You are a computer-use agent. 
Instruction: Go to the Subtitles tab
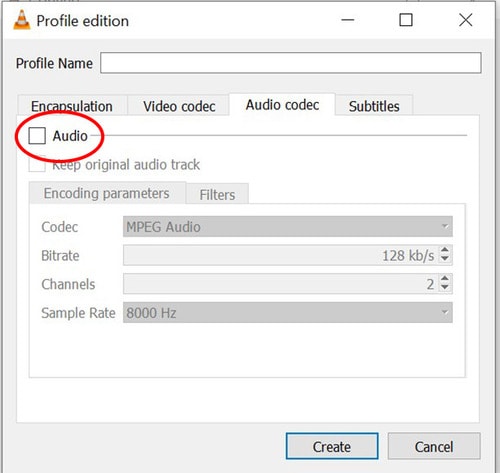374,106
